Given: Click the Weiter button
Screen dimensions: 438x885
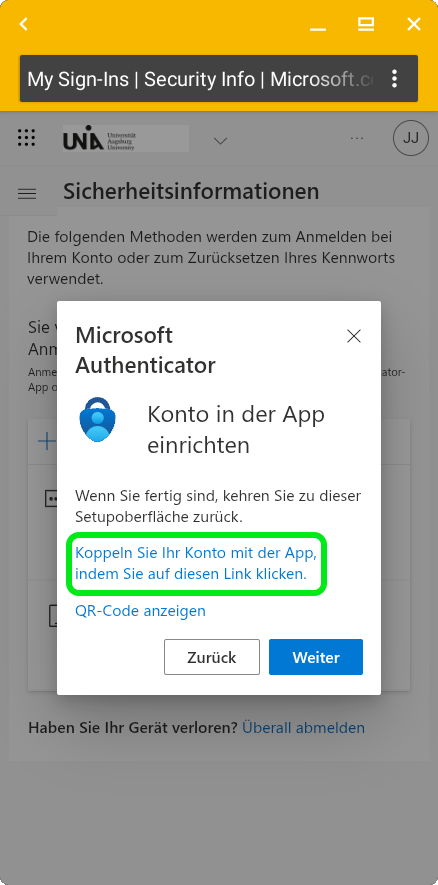Looking at the screenshot, I should 316,657.
